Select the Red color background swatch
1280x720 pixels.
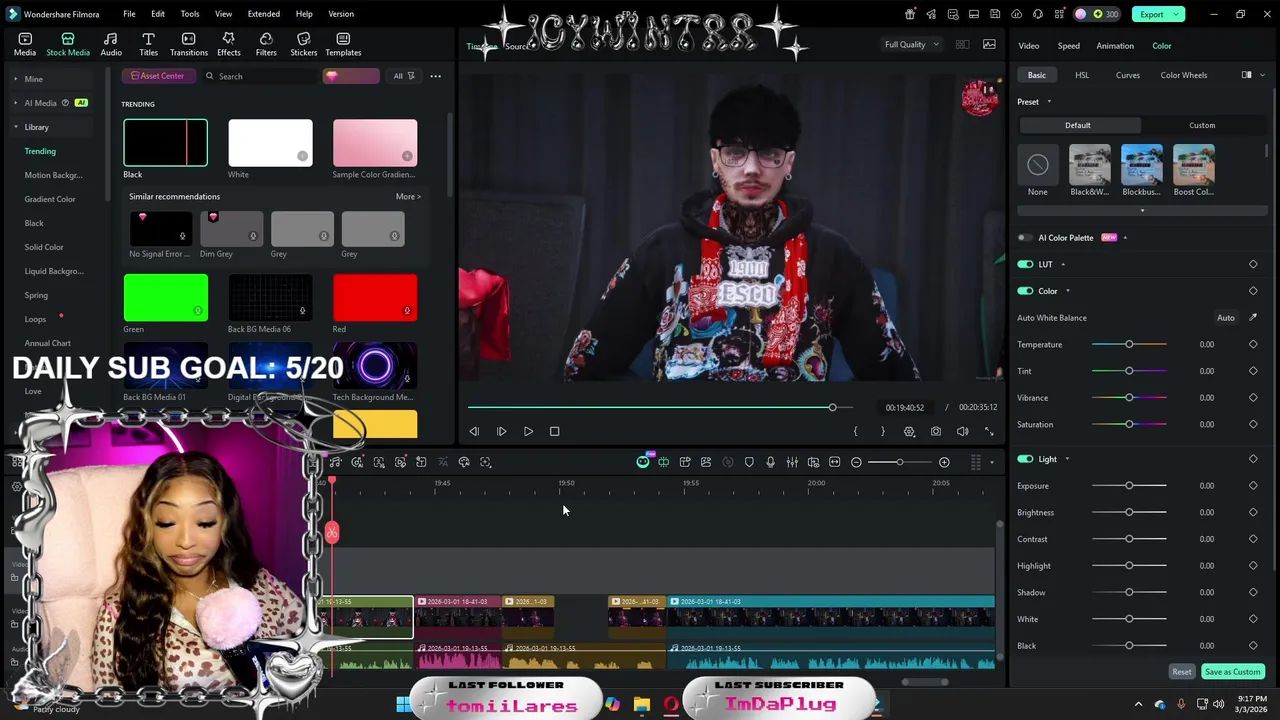point(375,298)
